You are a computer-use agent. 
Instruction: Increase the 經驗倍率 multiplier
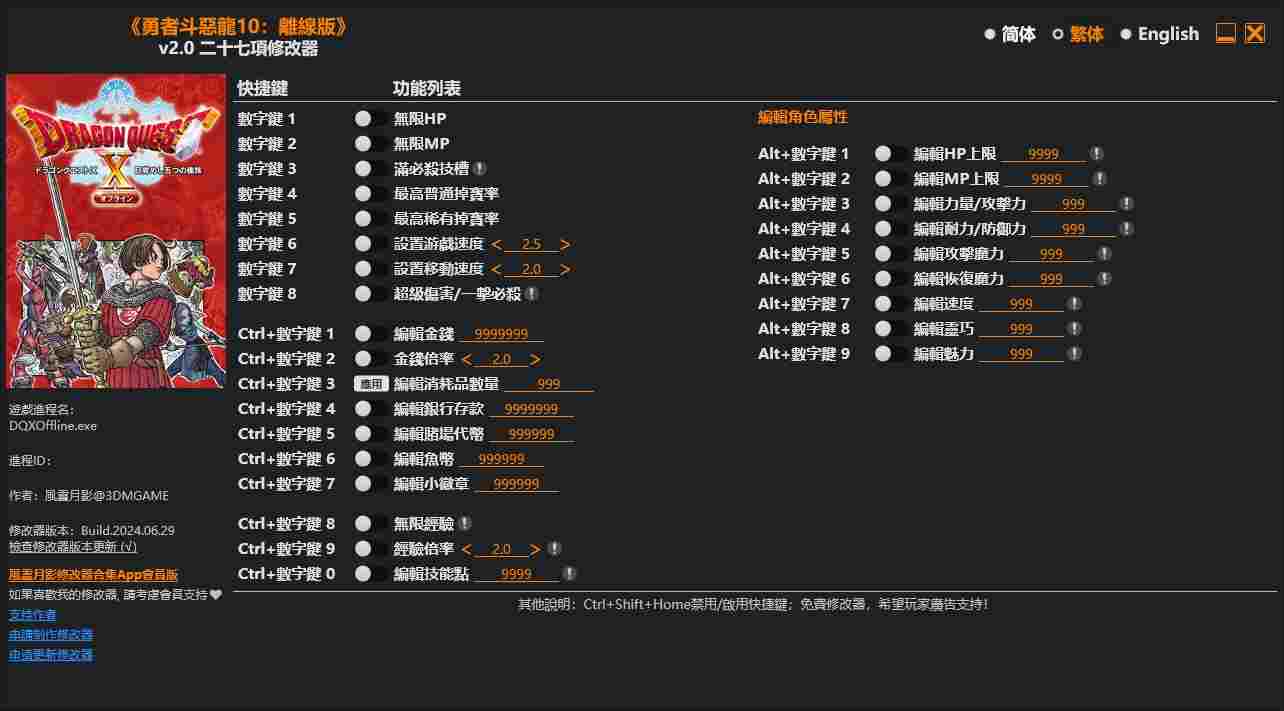[535, 550]
